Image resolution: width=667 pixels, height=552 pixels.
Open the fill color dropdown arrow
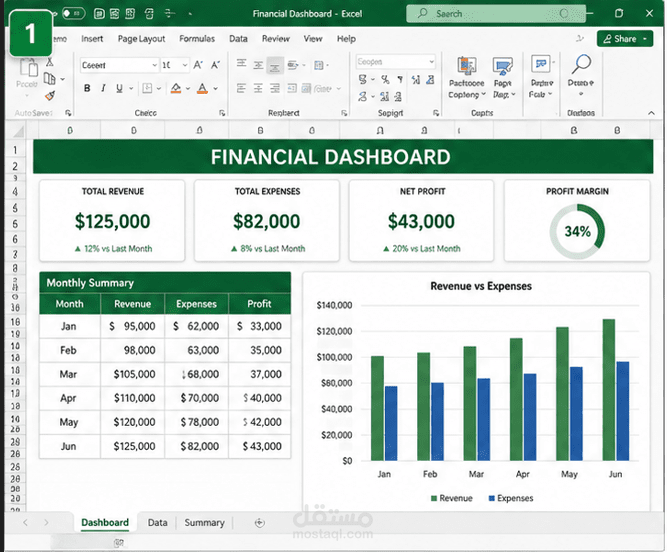188,88
